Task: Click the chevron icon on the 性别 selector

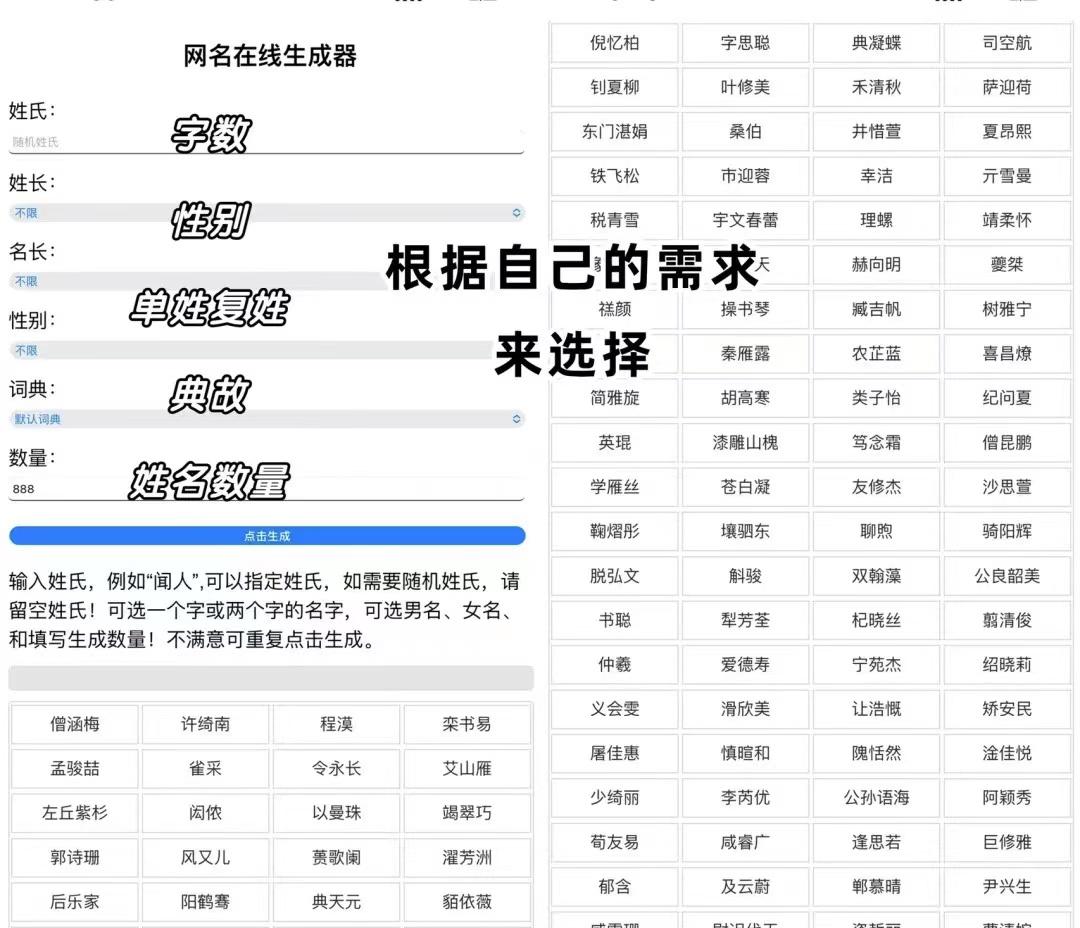Action: point(516,350)
